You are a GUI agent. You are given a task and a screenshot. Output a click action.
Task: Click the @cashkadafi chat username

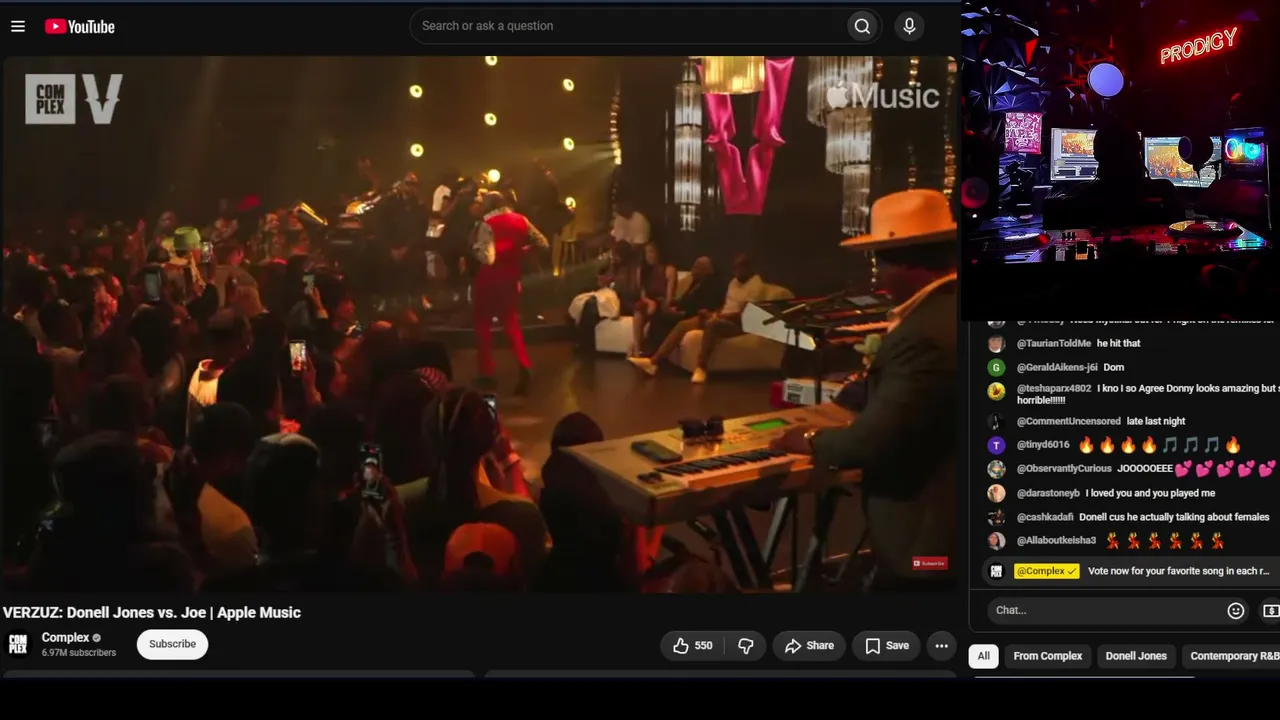1045,517
